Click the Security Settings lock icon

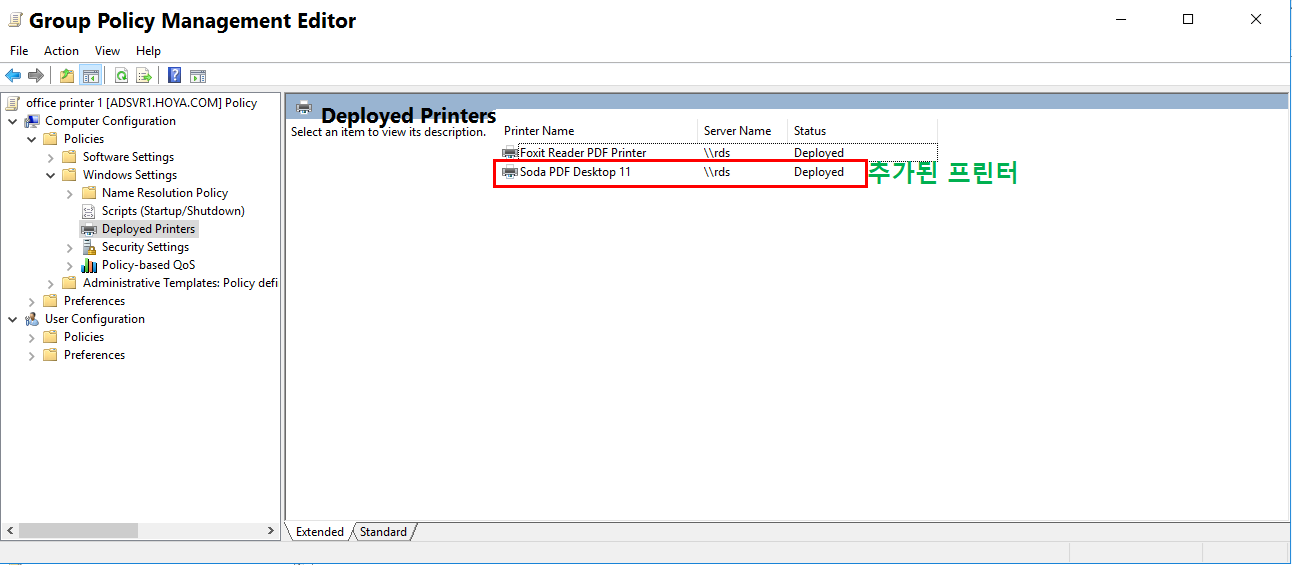[x=89, y=247]
